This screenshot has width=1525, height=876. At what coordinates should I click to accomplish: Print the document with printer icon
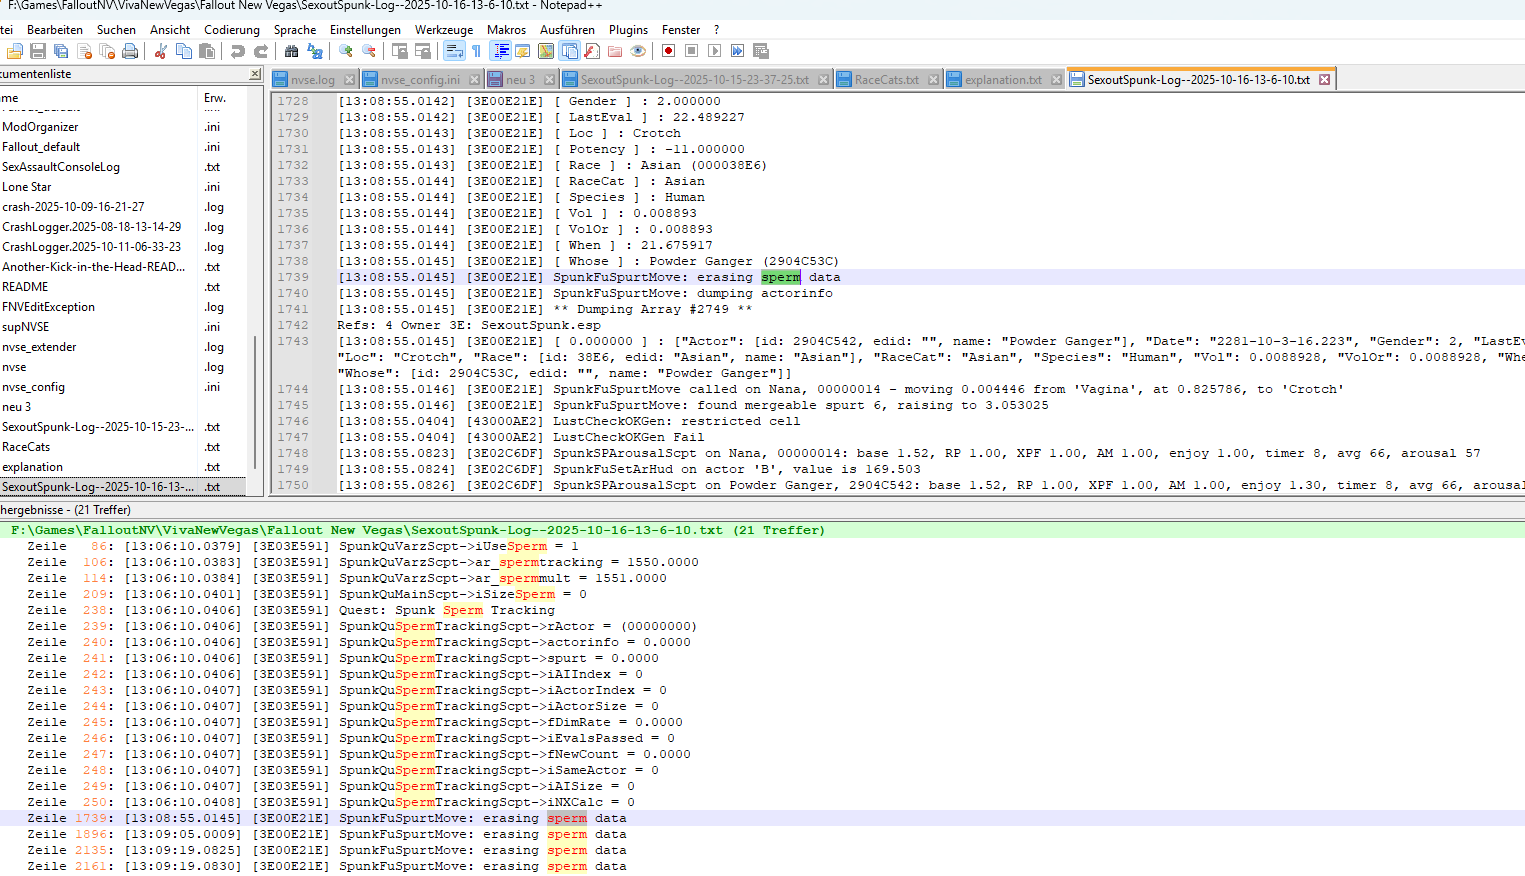tap(130, 51)
